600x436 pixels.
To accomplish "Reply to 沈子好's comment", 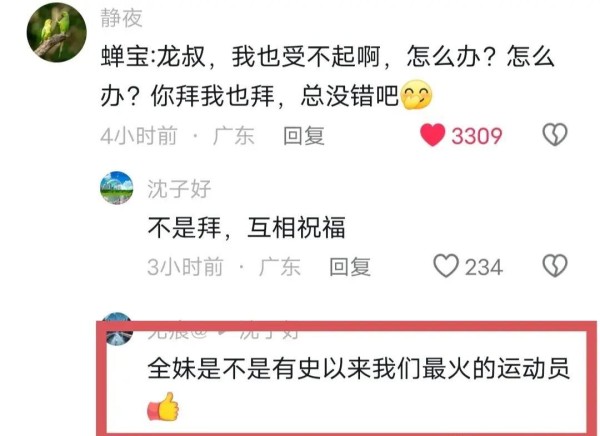I will [350, 267].
